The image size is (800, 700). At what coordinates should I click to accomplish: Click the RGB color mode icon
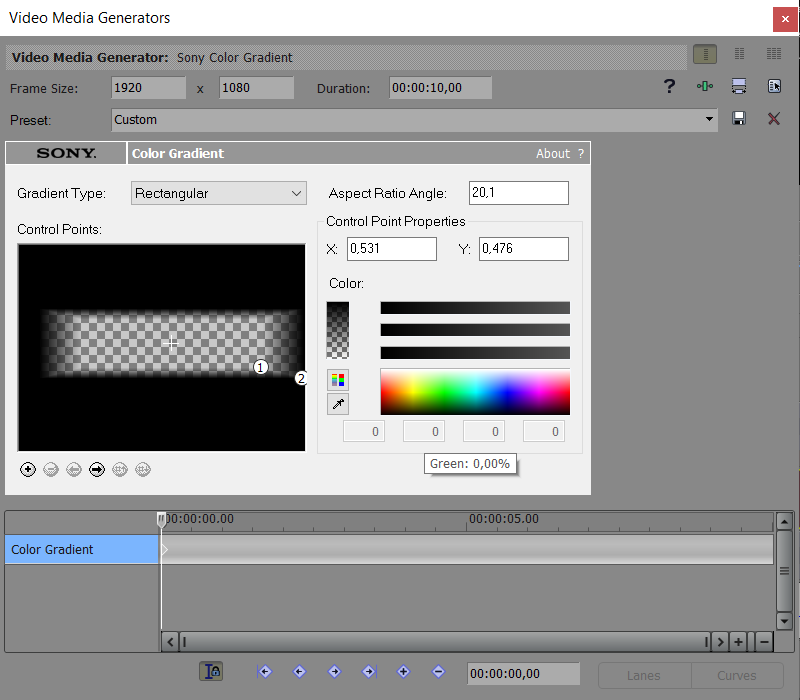coord(337,380)
